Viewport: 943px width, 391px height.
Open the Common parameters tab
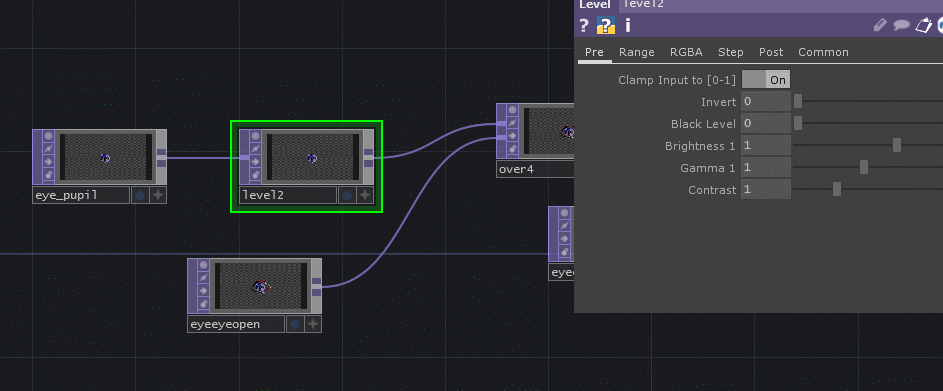(823, 52)
